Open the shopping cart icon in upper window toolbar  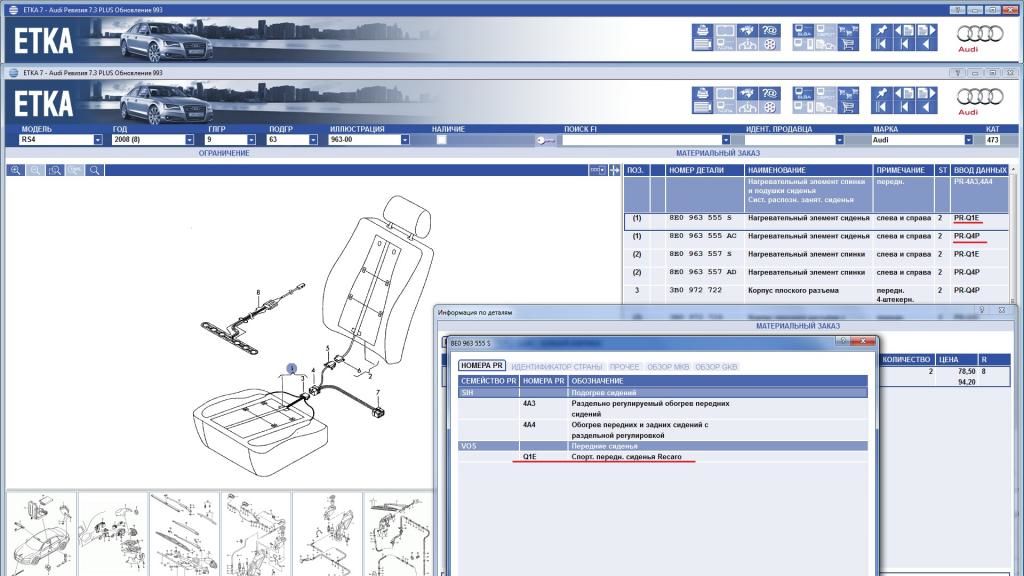(x=848, y=44)
